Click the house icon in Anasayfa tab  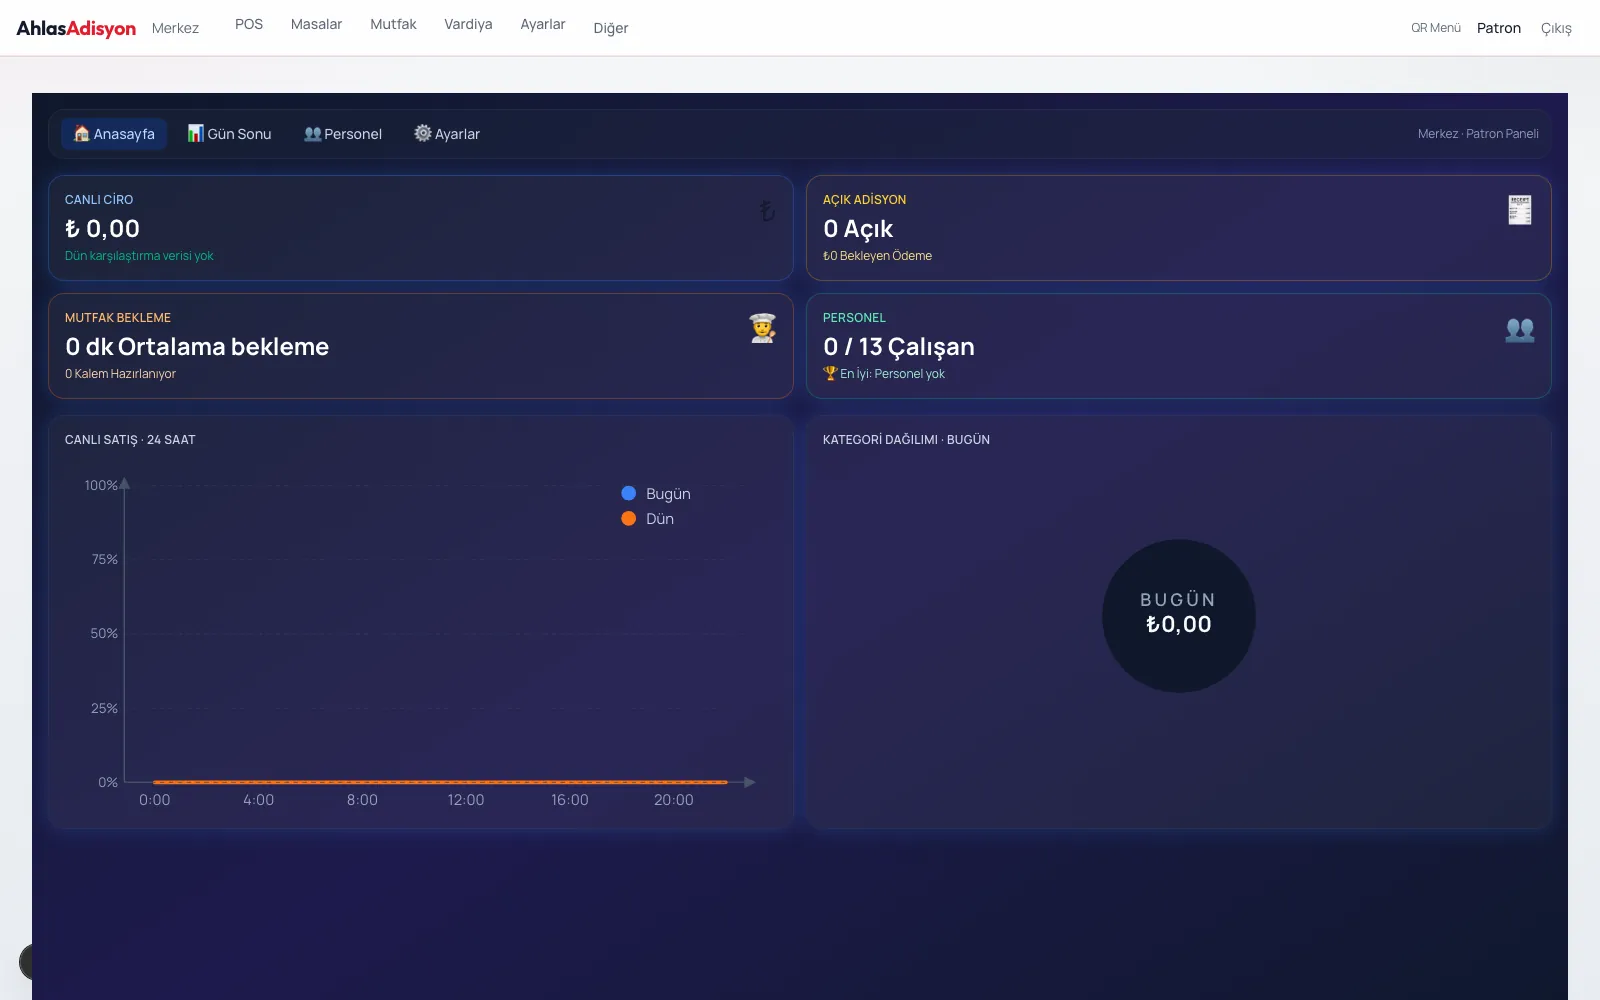coord(82,133)
